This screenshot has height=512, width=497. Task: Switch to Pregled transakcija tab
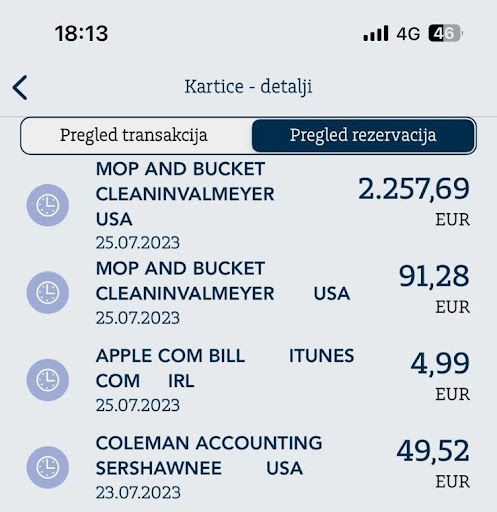pyautogui.click(x=134, y=136)
